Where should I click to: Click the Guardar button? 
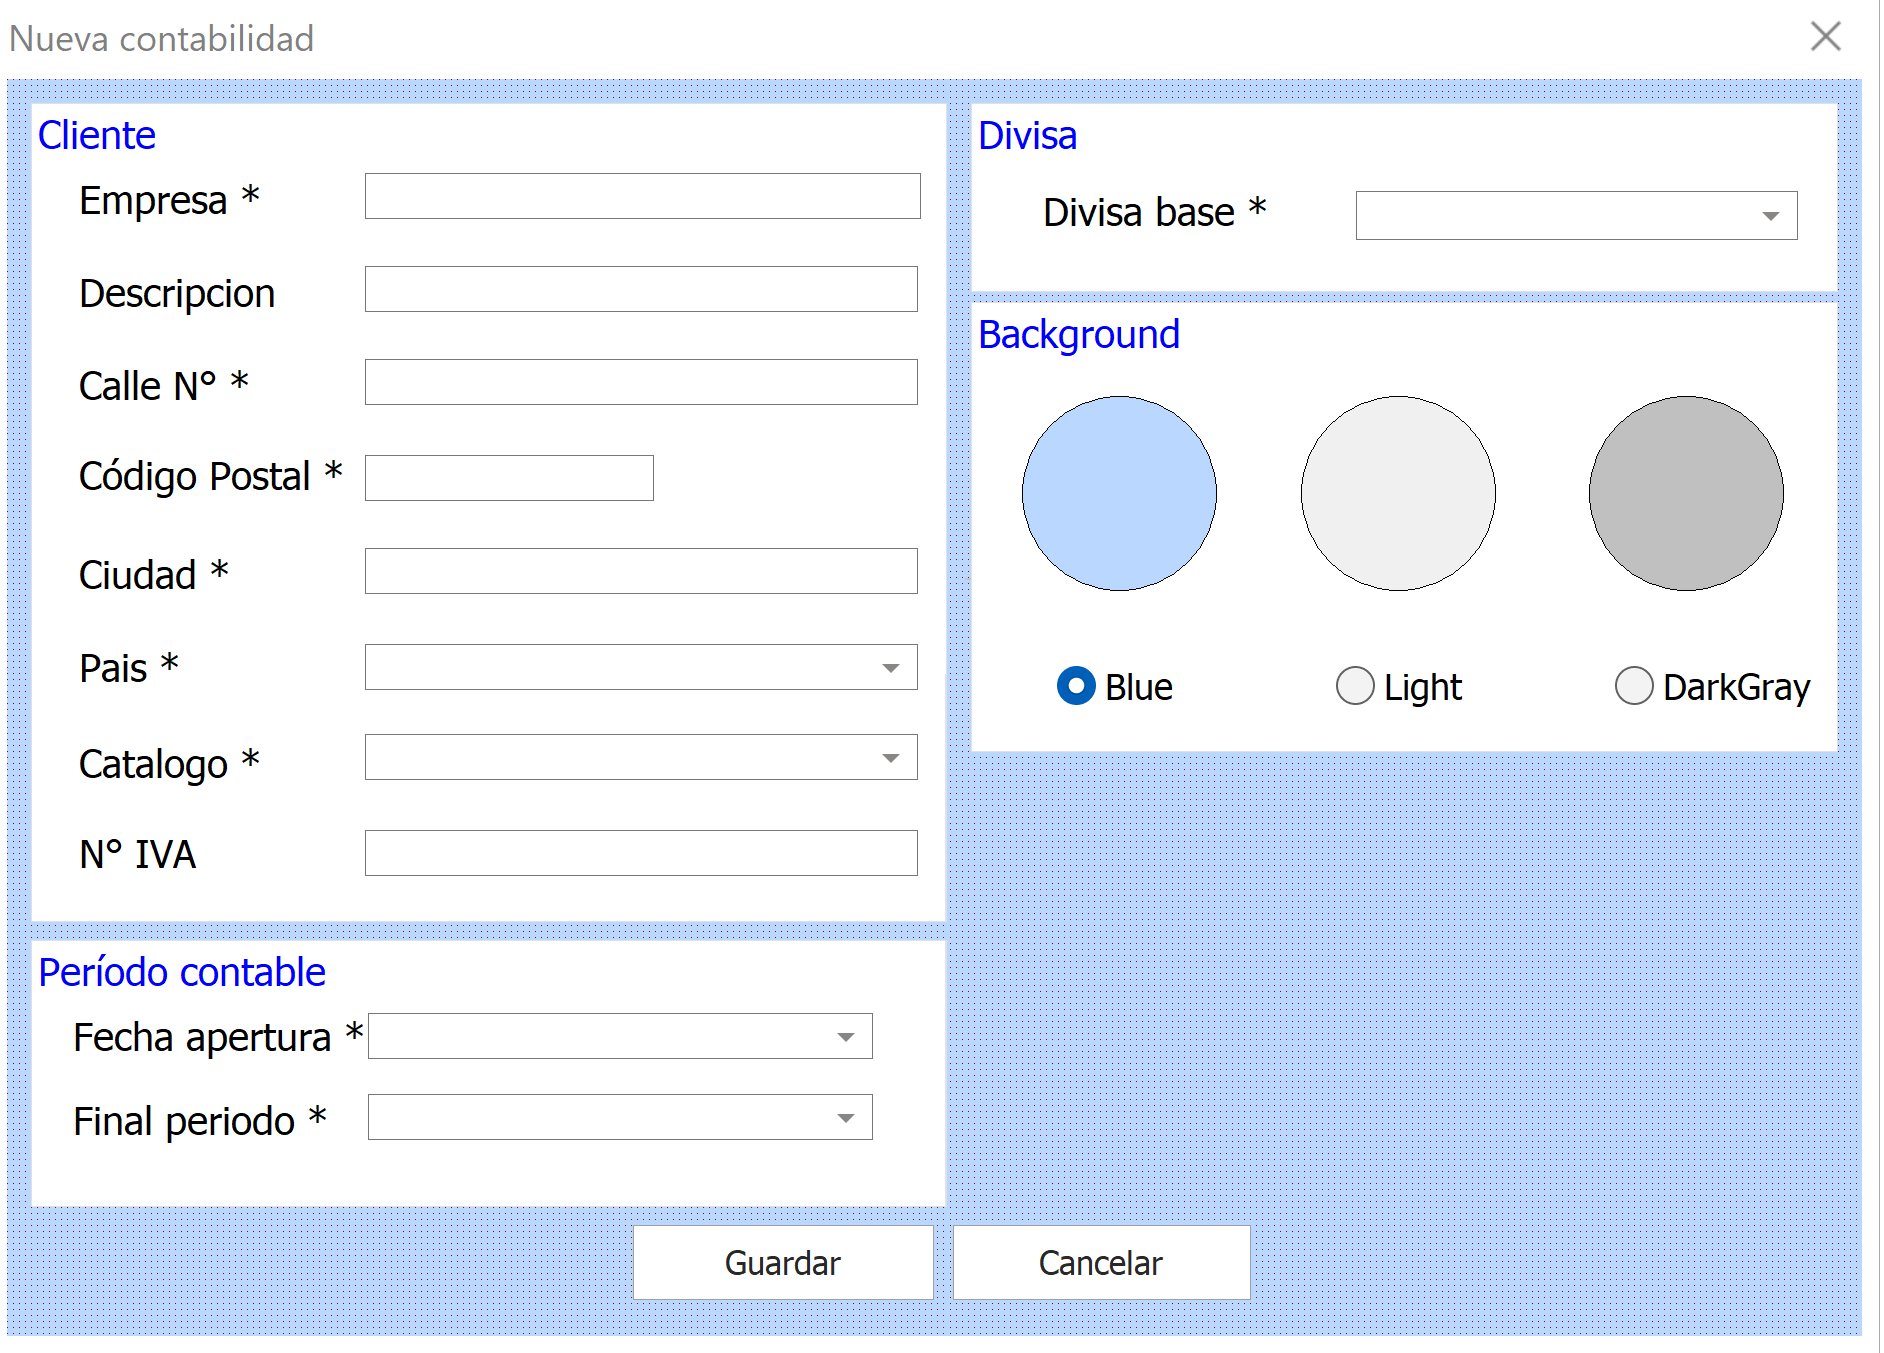pos(783,1263)
